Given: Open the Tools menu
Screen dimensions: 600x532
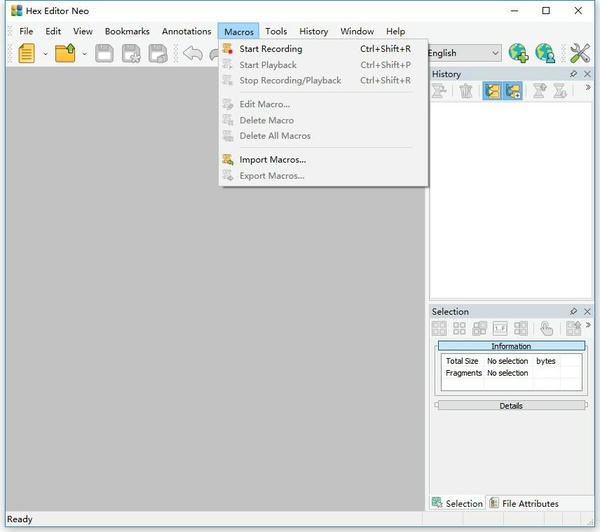Looking at the screenshot, I should tap(276, 31).
